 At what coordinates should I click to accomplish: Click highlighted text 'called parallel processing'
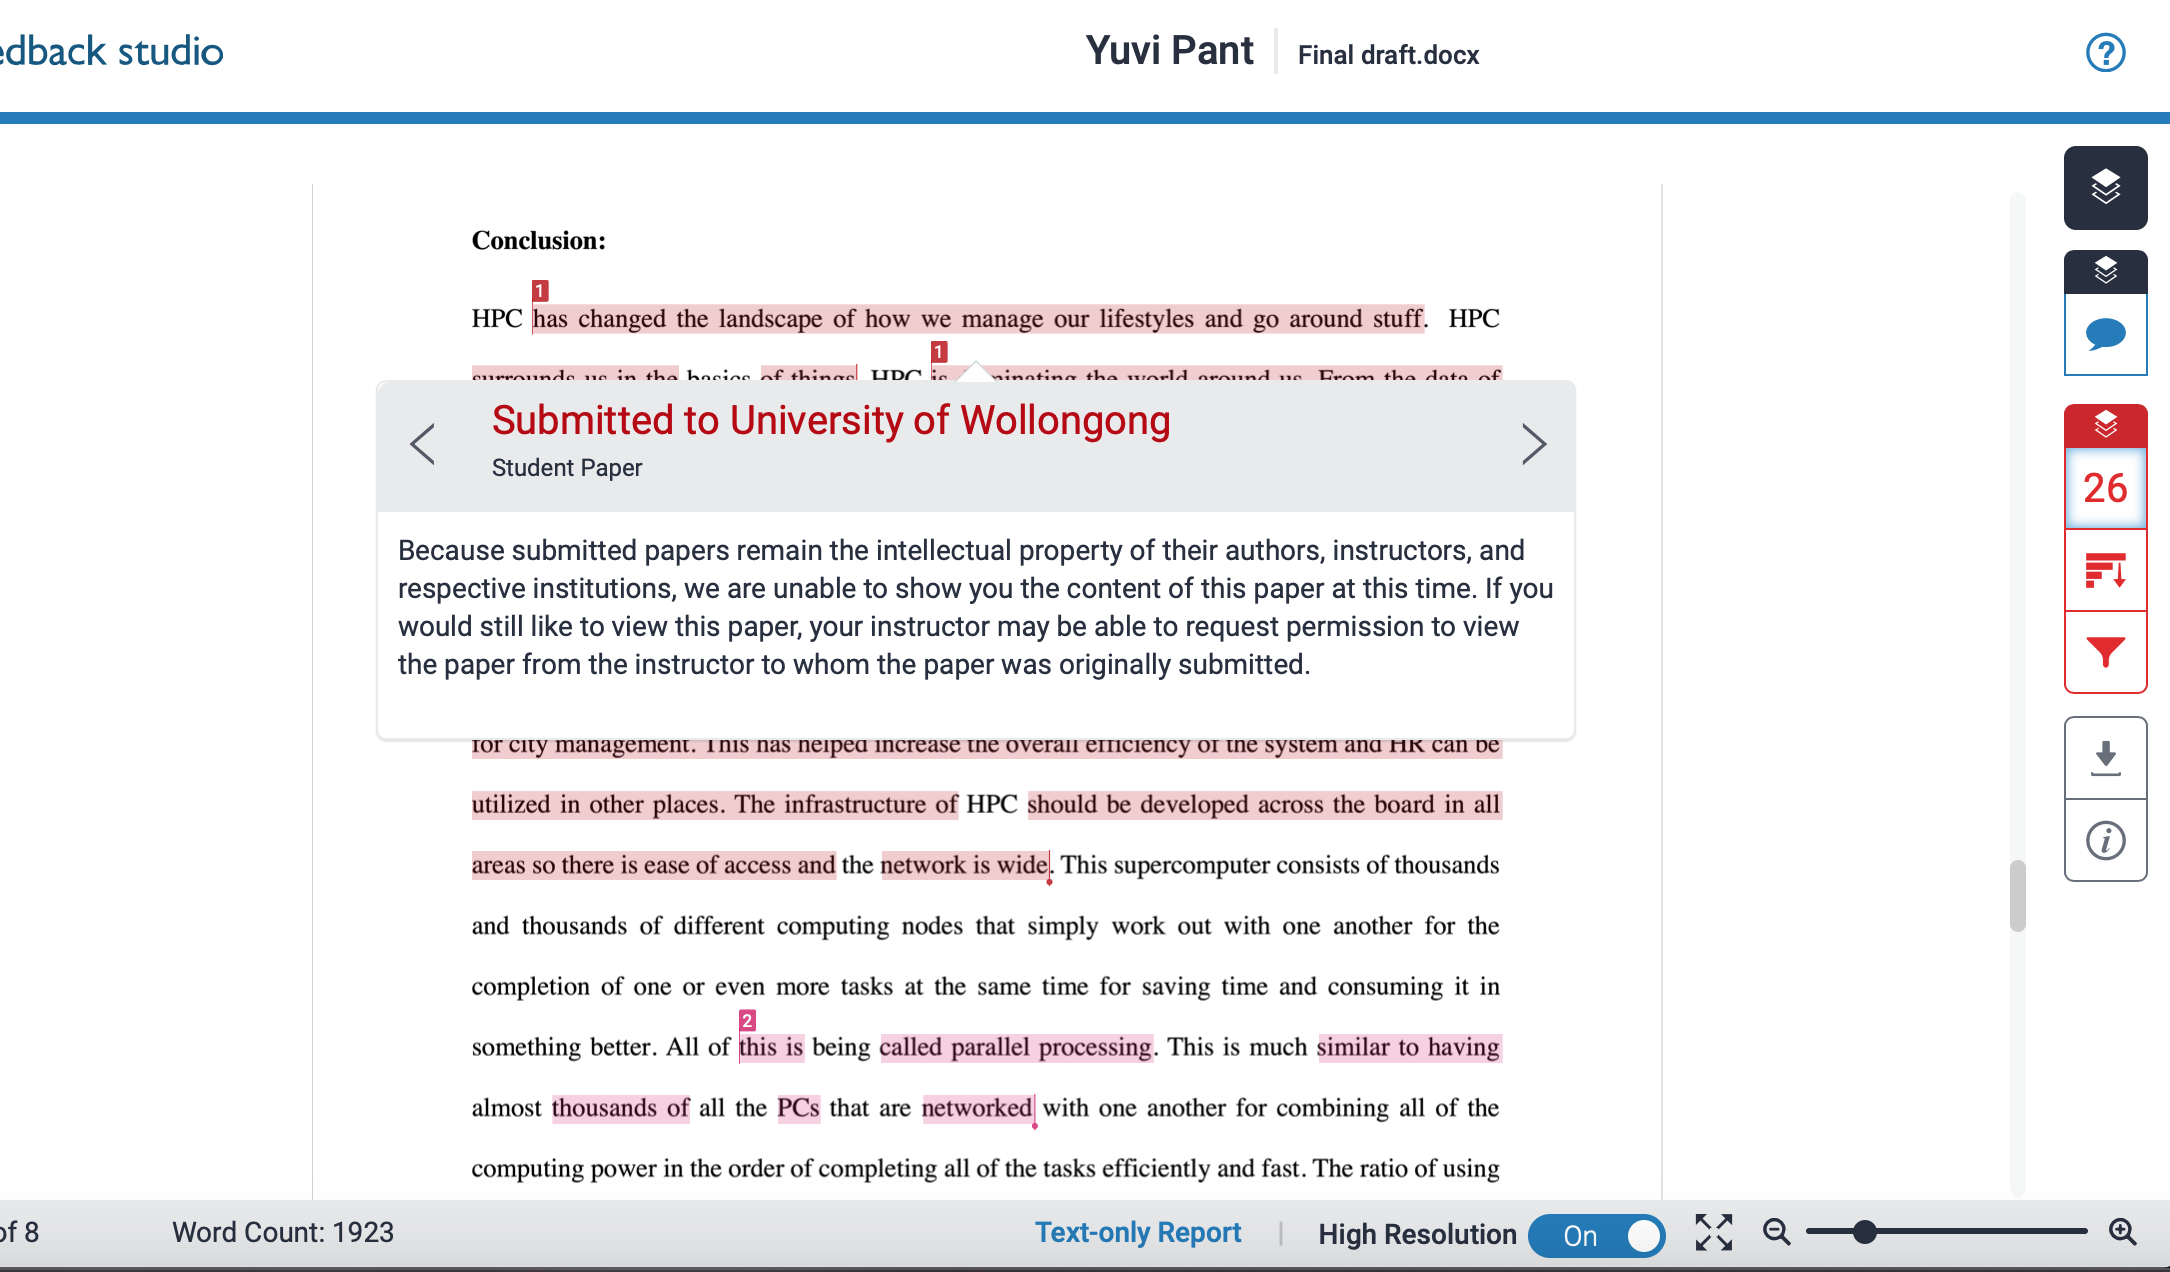click(1016, 1047)
